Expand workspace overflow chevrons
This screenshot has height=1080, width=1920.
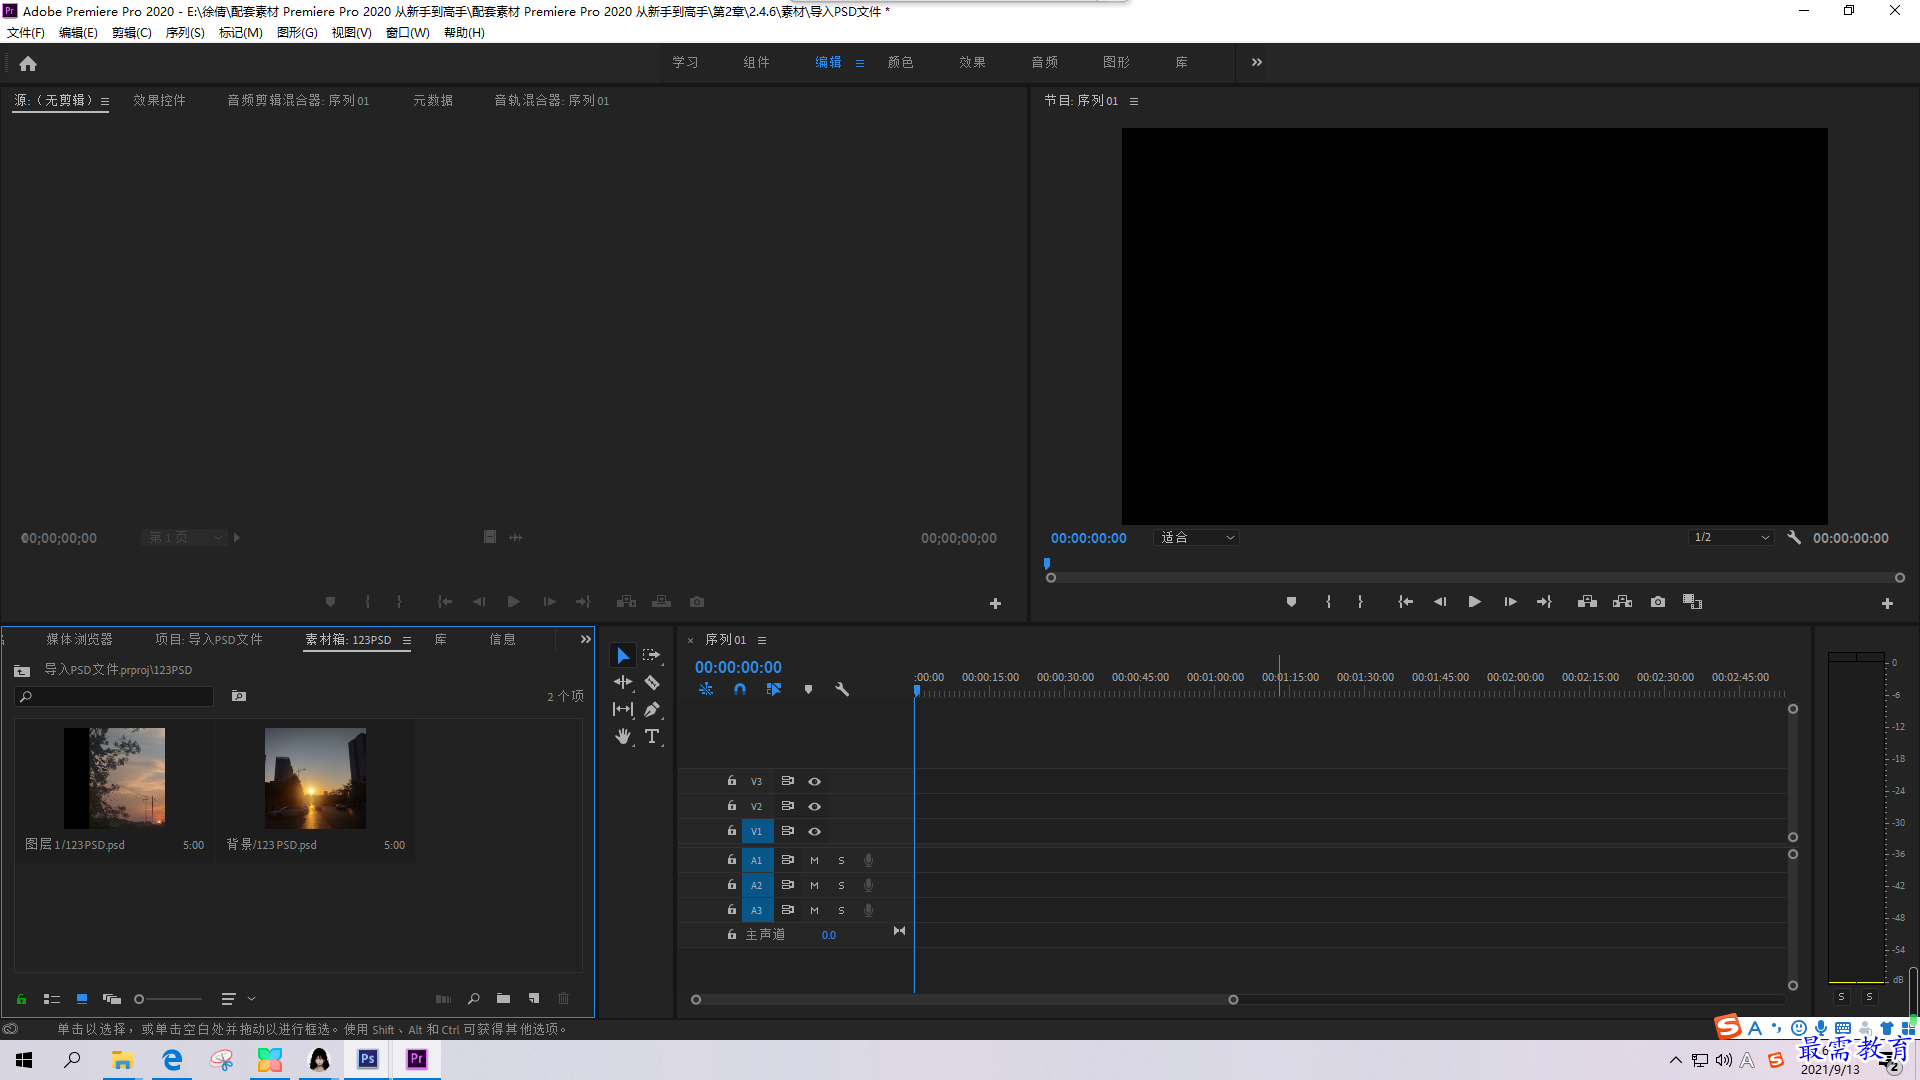1257,62
